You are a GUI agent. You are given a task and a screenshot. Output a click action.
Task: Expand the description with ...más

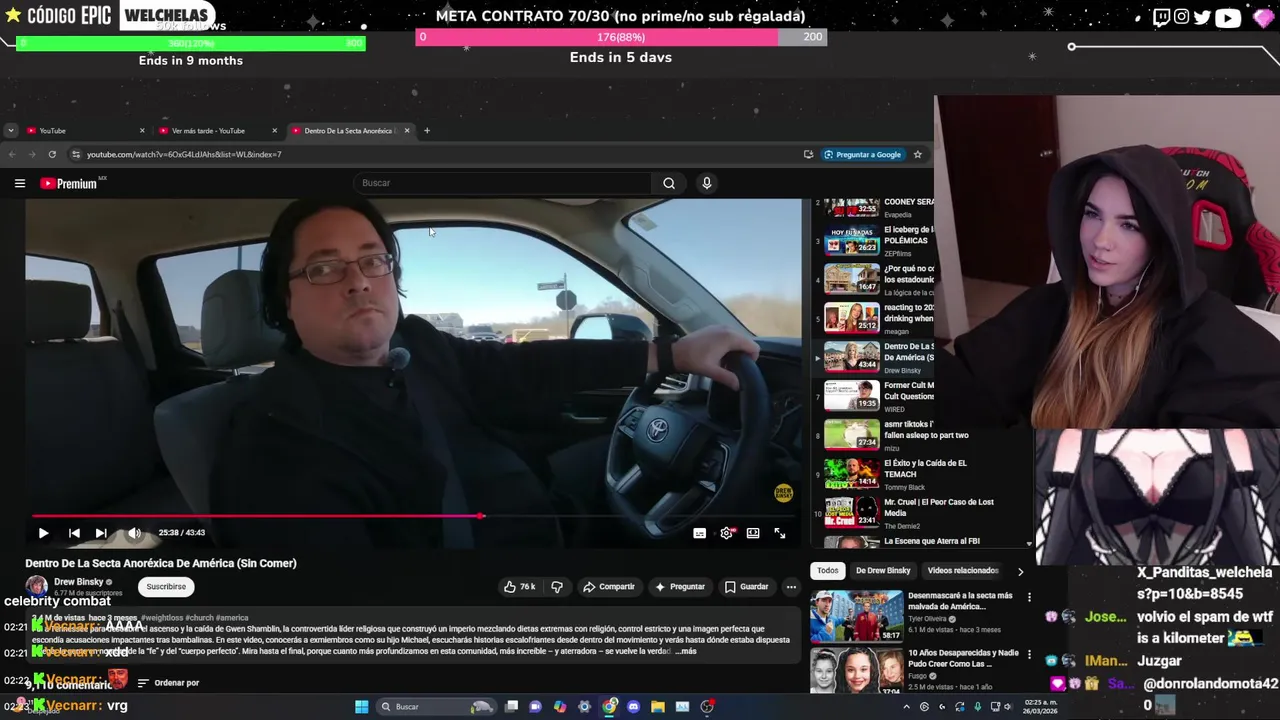[x=686, y=651]
